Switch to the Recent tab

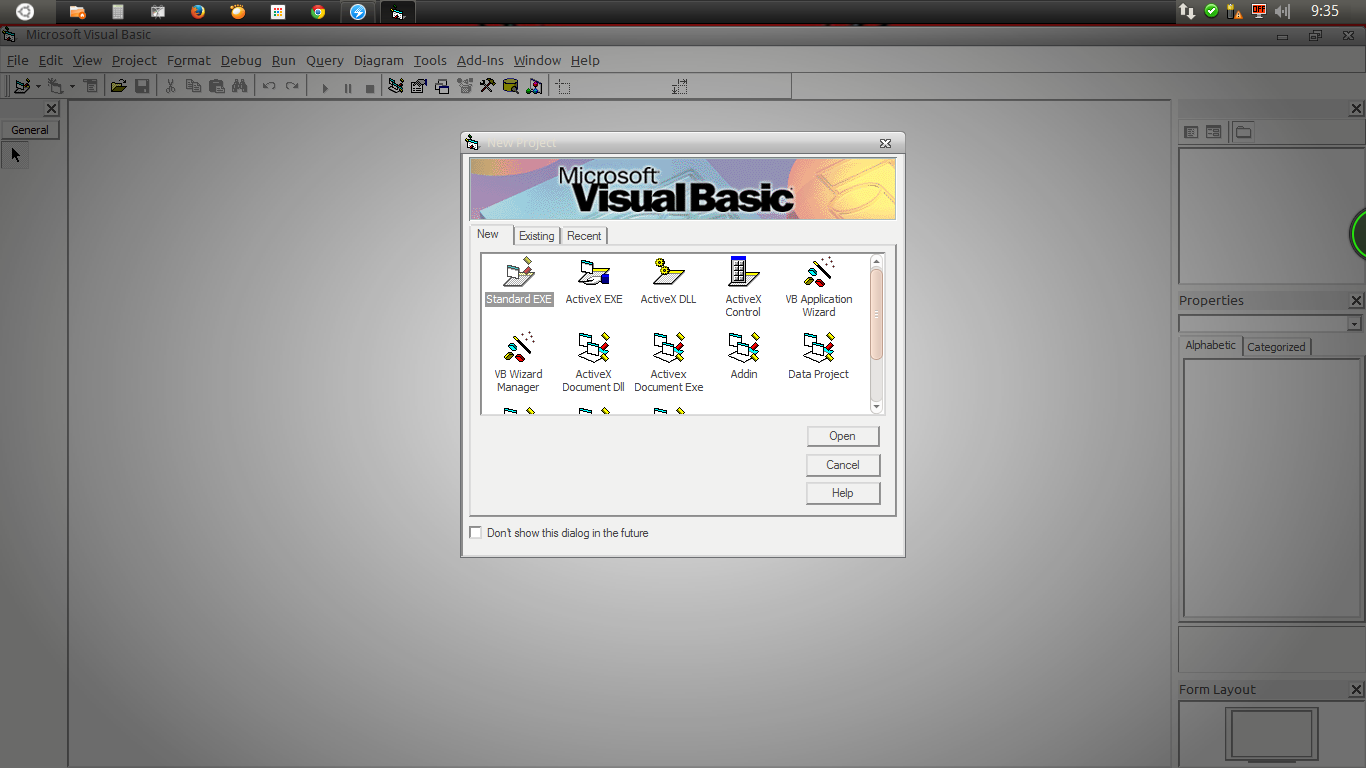[x=584, y=236]
